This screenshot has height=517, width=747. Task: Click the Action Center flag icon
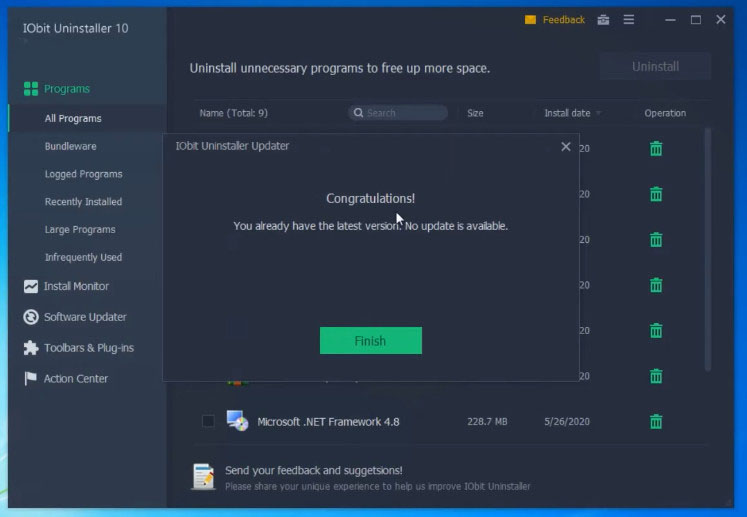point(30,378)
